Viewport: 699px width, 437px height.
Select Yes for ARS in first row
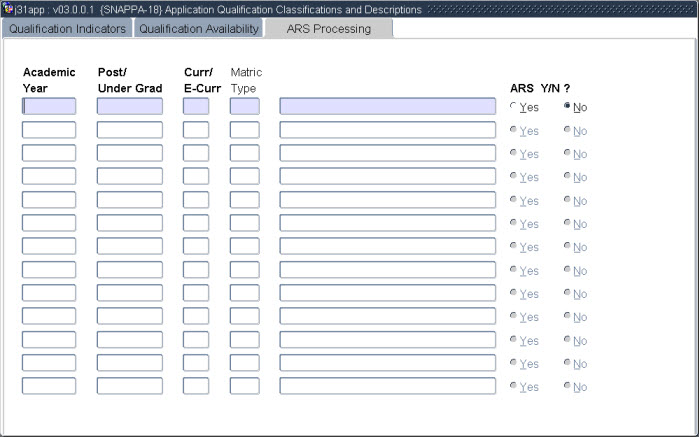[x=514, y=107]
